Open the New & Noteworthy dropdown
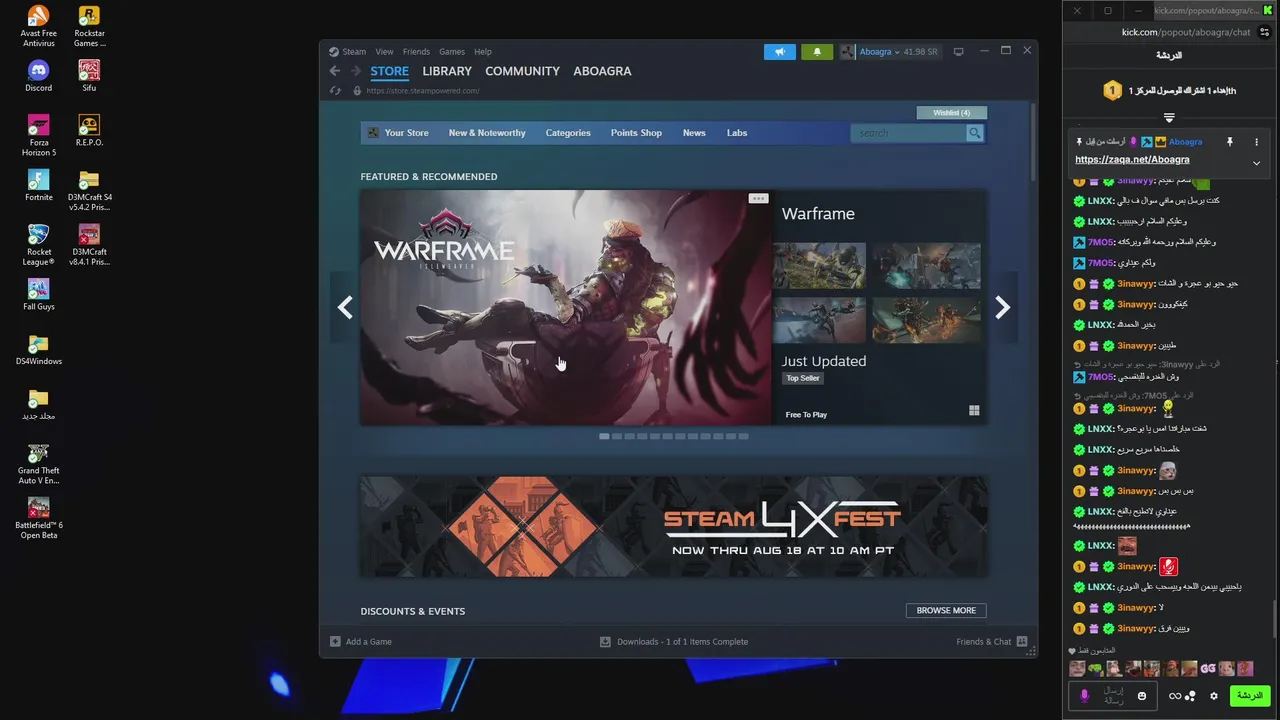The width and height of the screenshot is (1280, 720). click(x=487, y=133)
